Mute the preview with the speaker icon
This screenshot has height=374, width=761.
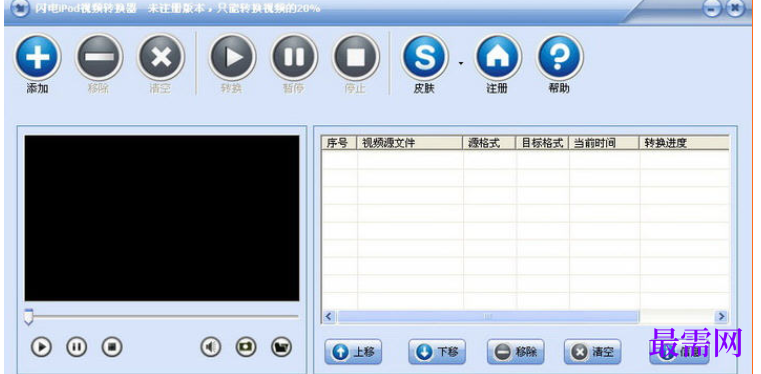[x=211, y=347]
